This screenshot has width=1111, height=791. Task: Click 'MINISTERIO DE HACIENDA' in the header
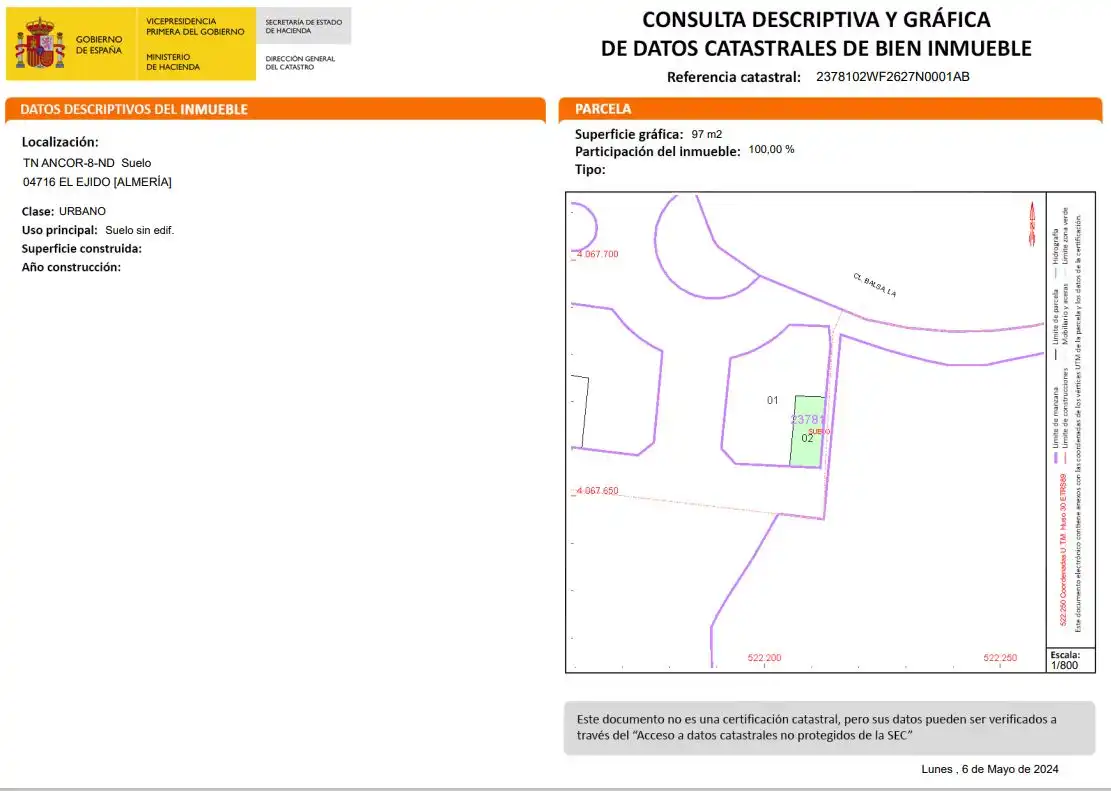click(173, 62)
